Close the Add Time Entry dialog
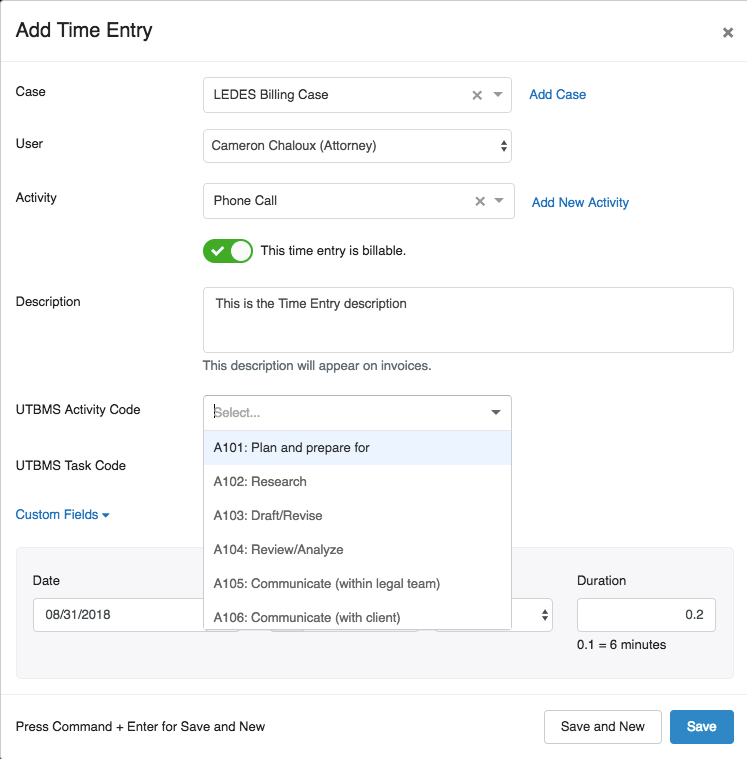 pyautogui.click(x=728, y=32)
